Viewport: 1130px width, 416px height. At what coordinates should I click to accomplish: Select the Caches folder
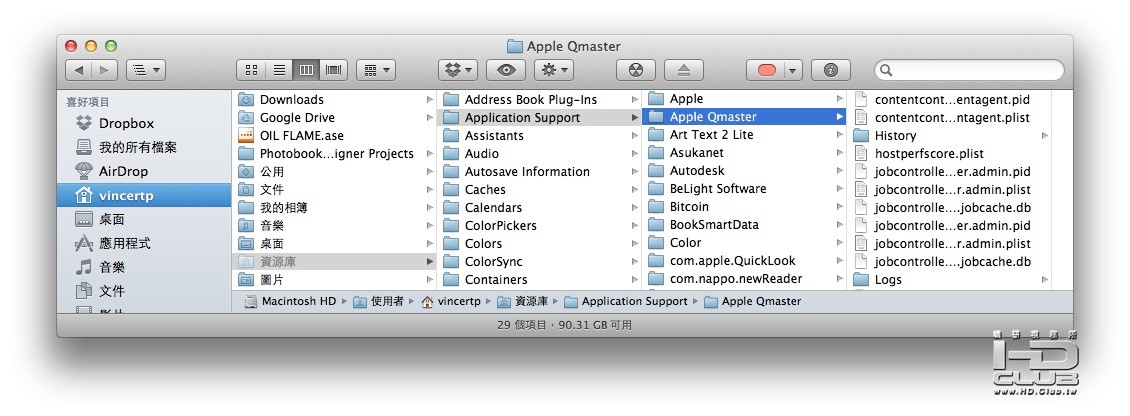[539, 190]
